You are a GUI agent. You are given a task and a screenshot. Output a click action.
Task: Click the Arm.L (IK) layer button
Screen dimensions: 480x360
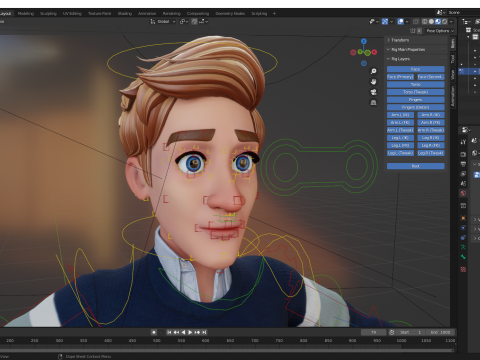[x=400, y=115]
